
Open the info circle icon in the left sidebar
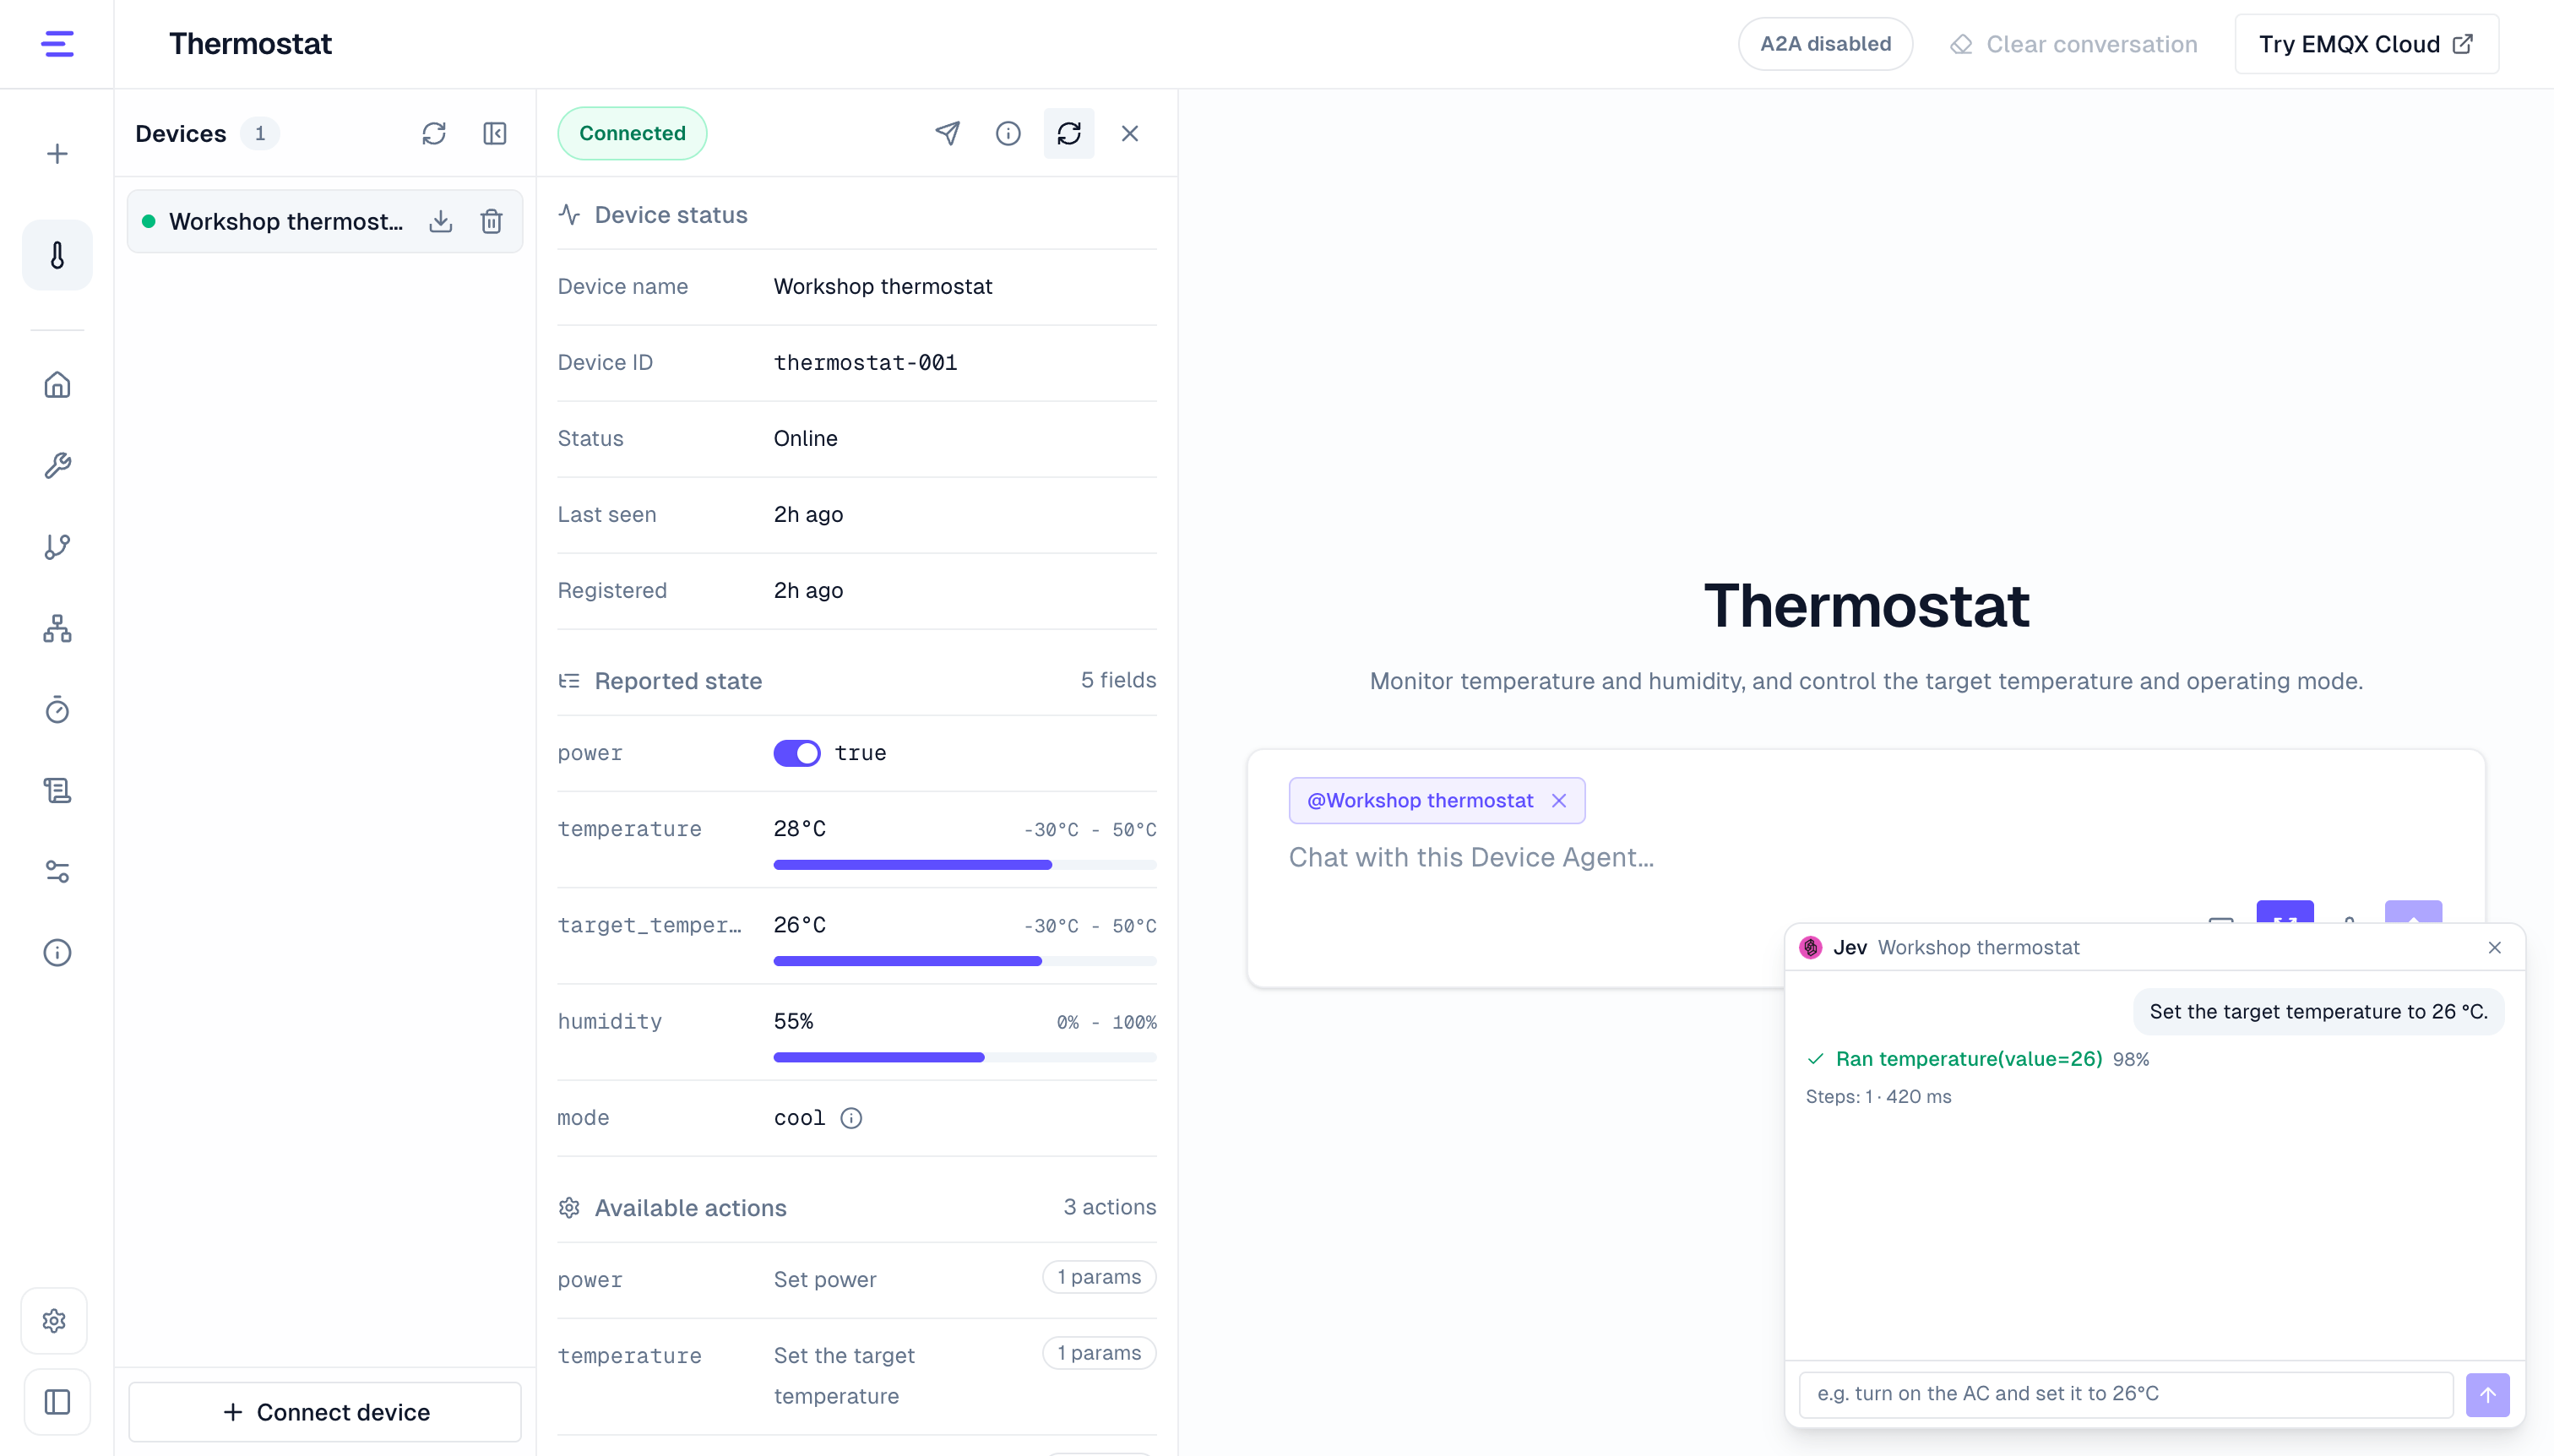pos(57,952)
